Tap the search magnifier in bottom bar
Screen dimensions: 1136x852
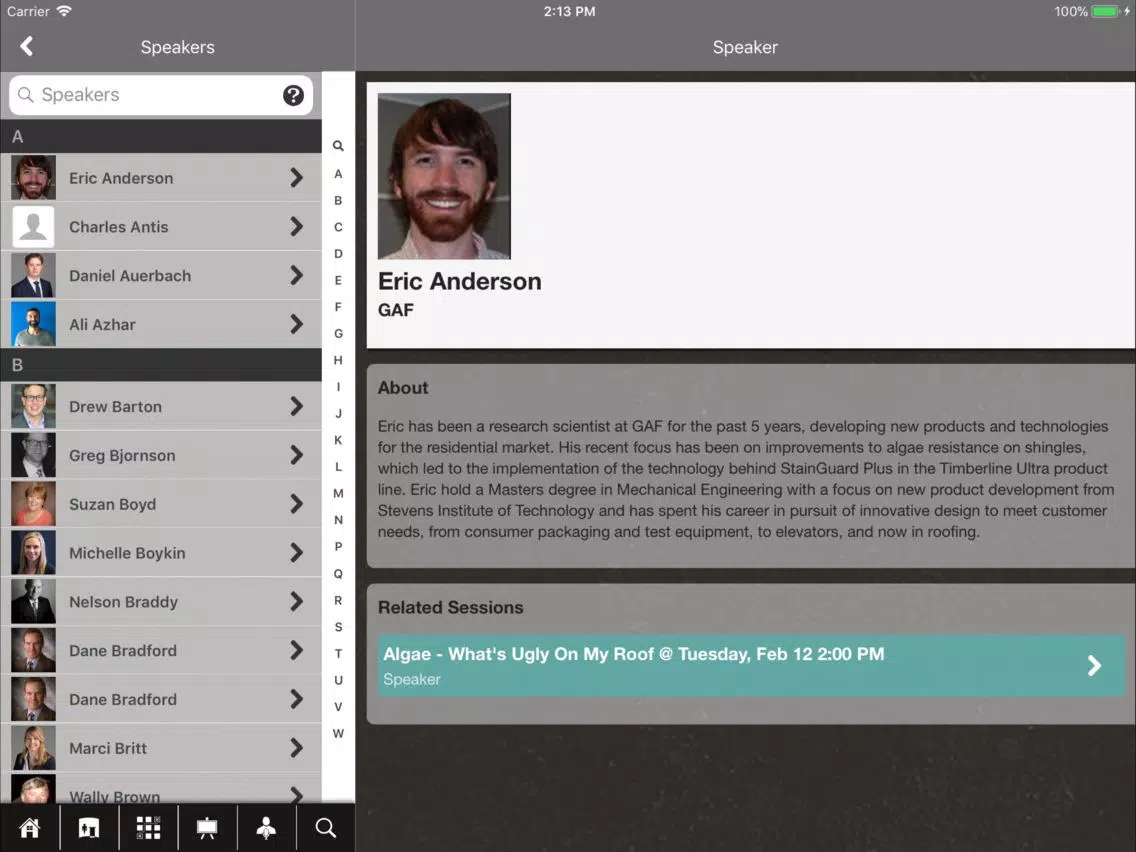(x=325, y=827)
